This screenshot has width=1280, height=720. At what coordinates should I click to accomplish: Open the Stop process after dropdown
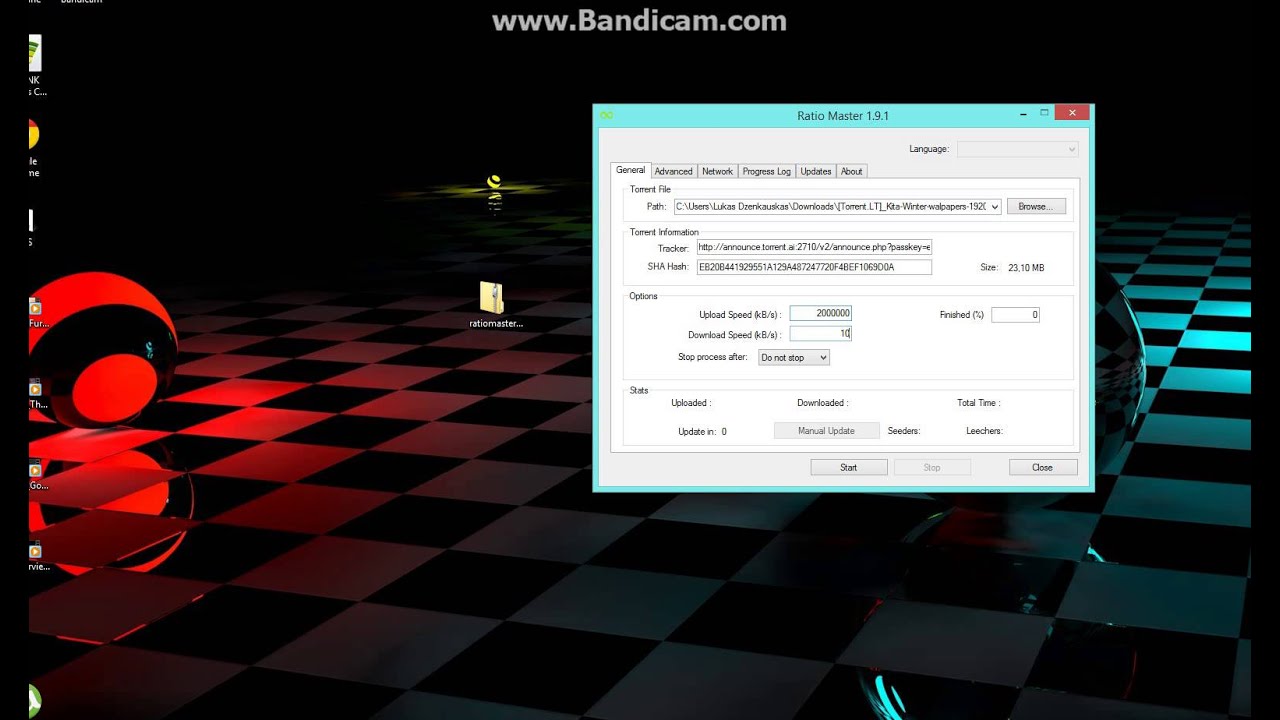[x=794, y=357]
